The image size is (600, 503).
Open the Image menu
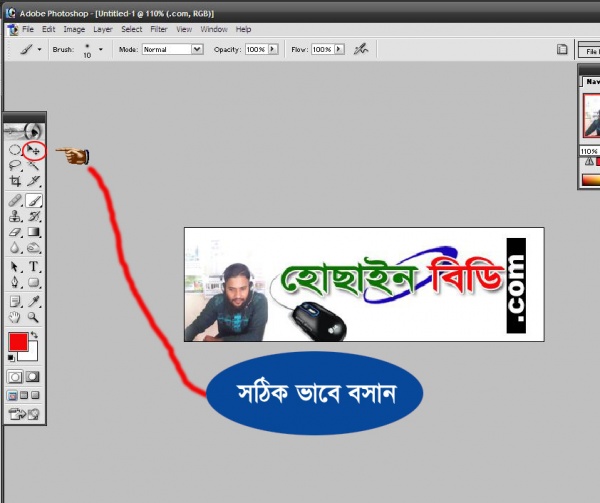74,29
